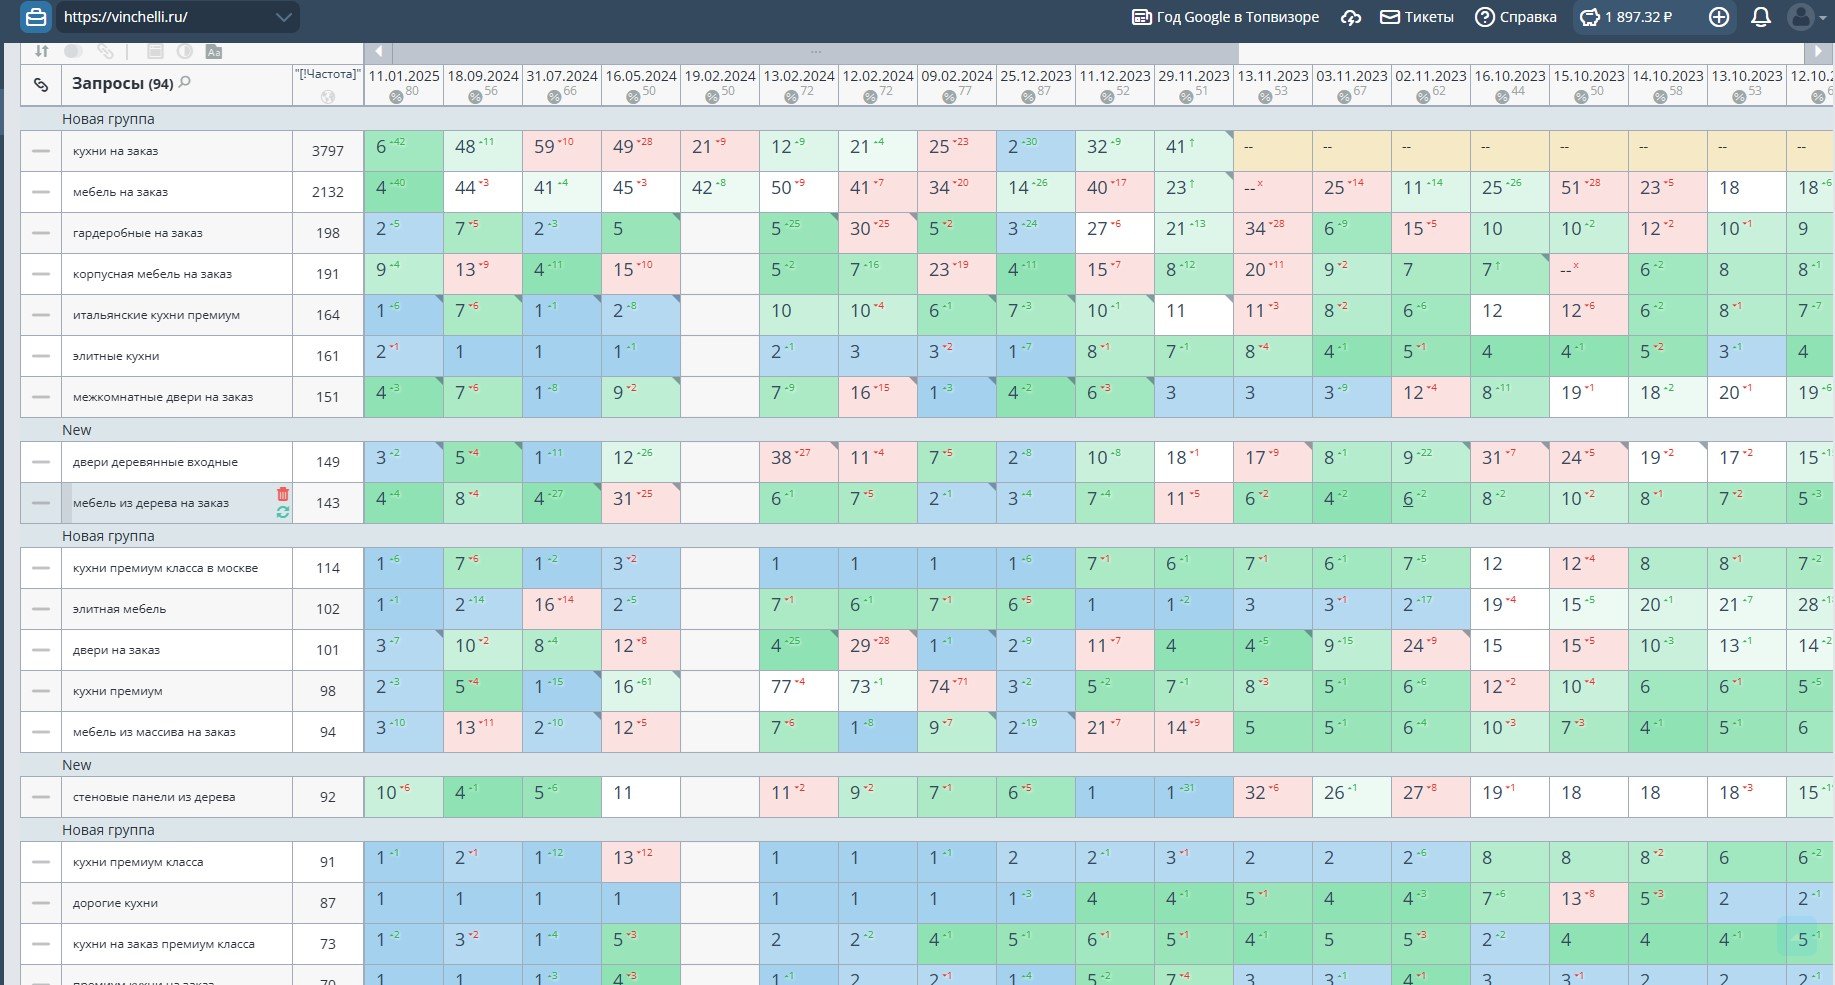Screen dimensions: 1835x985
Task: Click the blue position cell under 11.01.2025 for 'кухни премиум'
Action: tap(403, 691)
